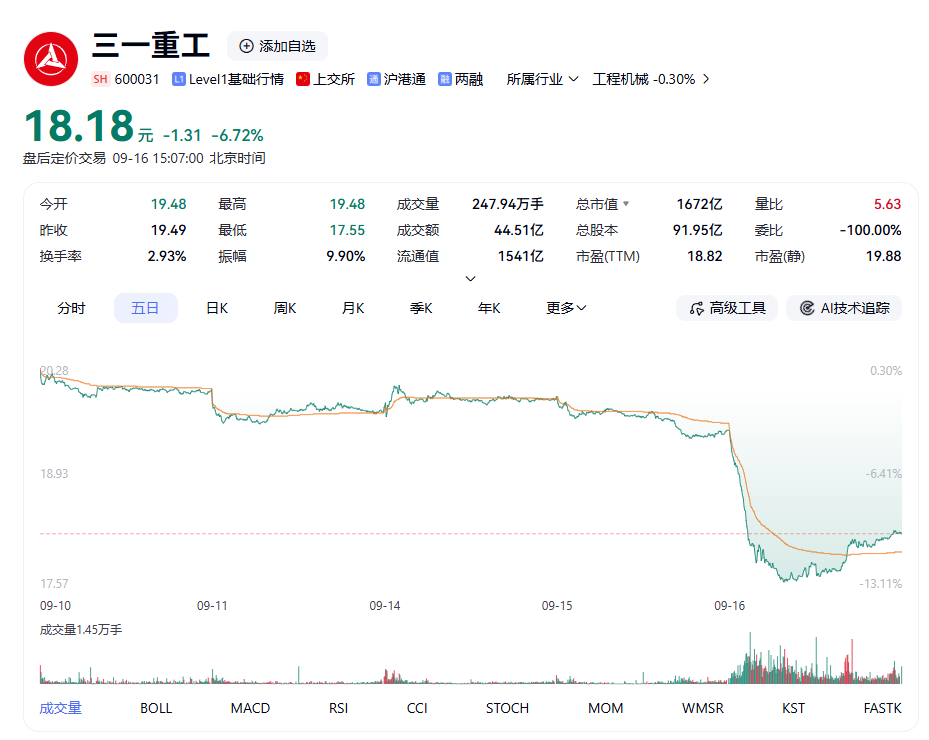Switch to 日K chart tab

pos(217,308)
